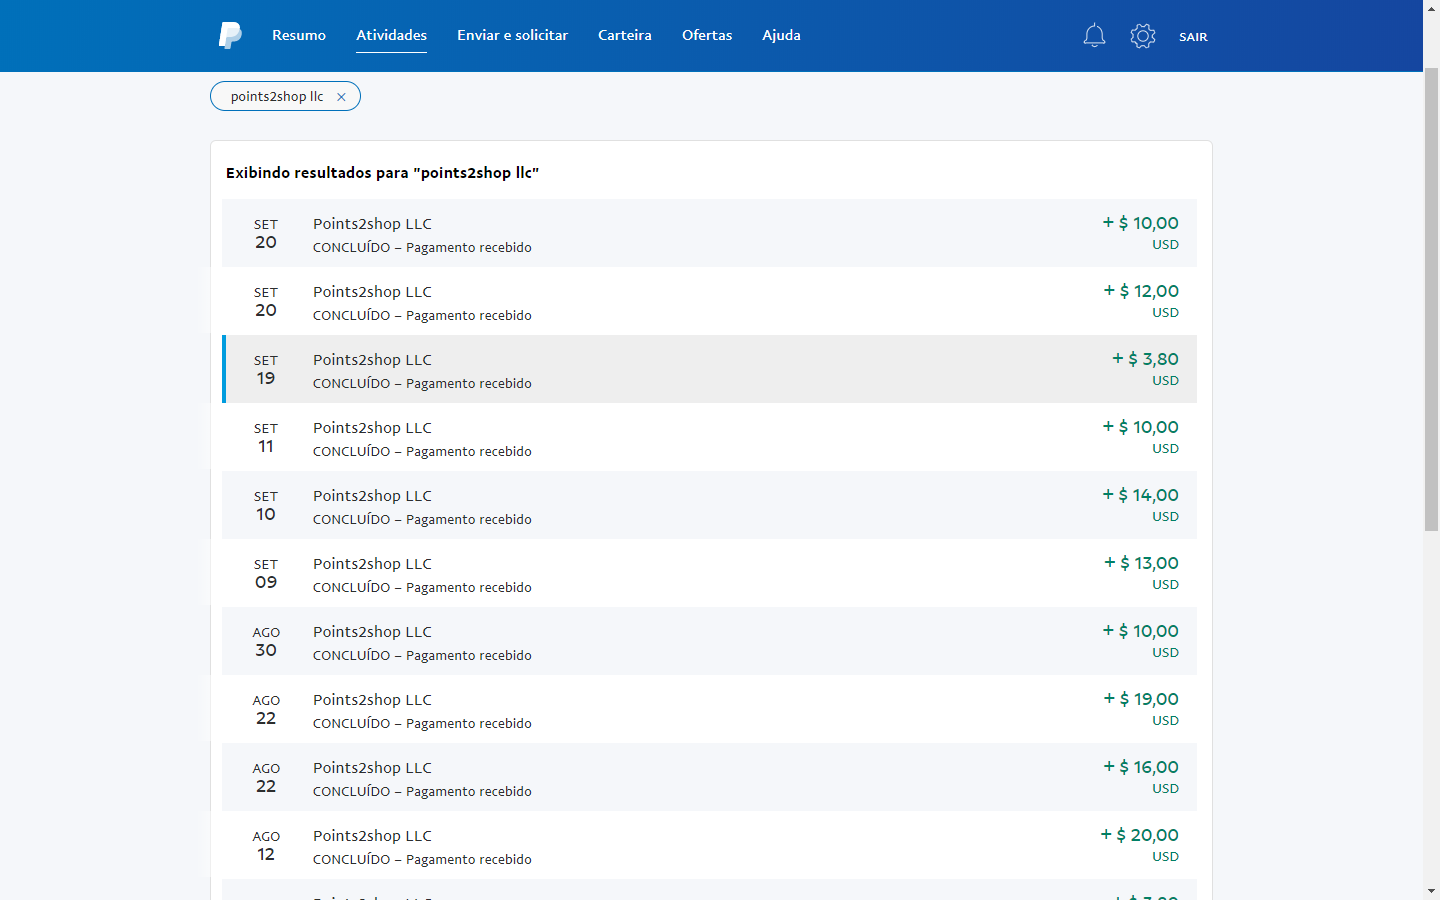Open the Ajuda menu item
The image size is (1440, 900).
(x=781, y=35)
